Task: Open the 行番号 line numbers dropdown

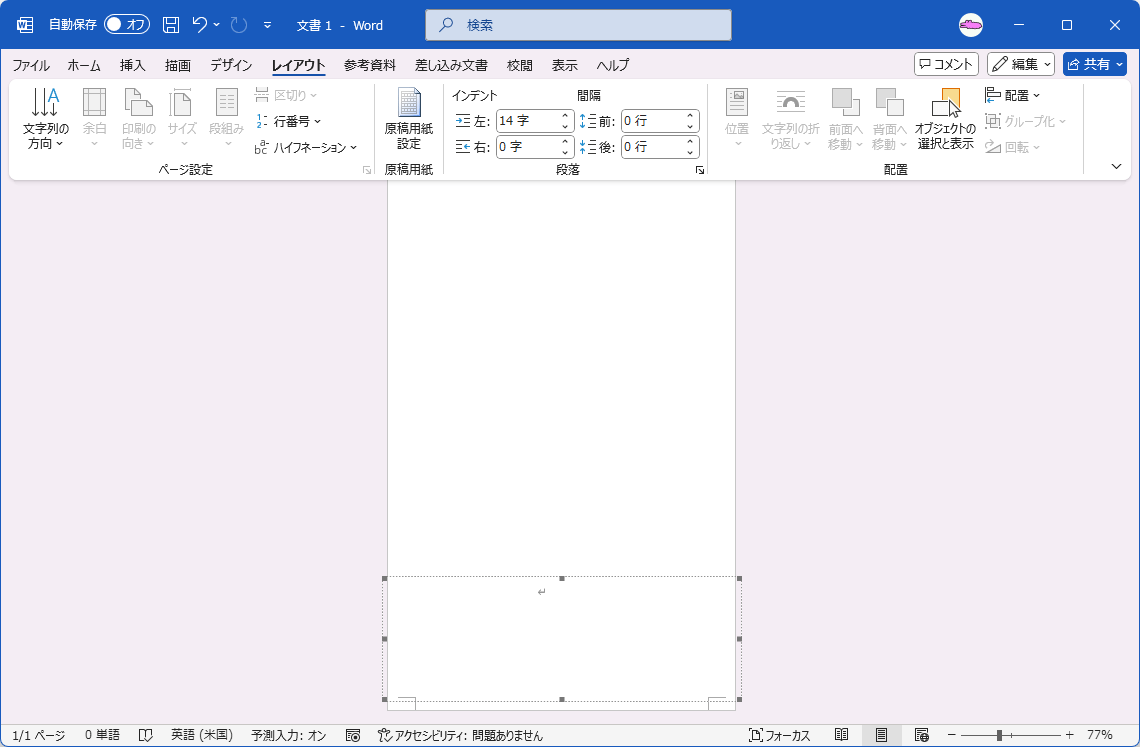Action: (288, 121)
